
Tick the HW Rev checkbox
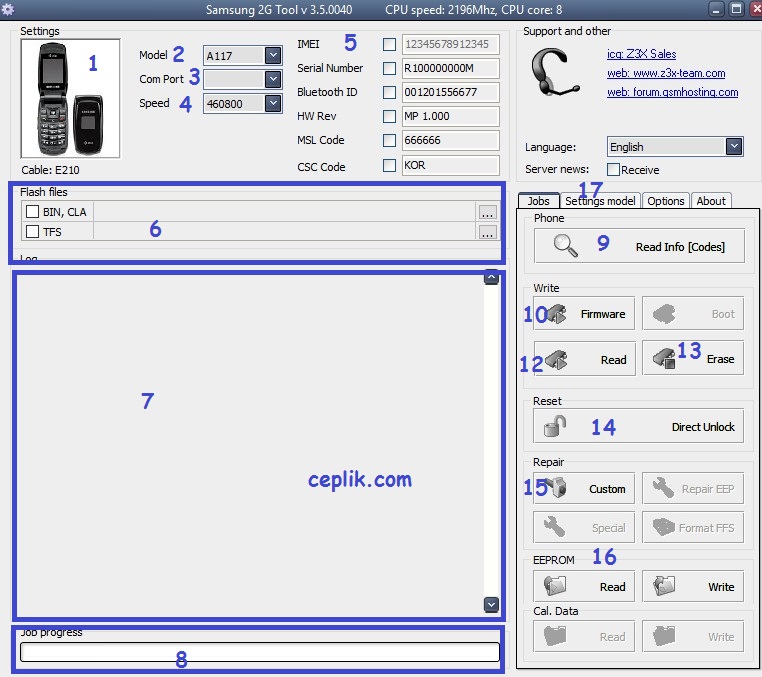[x=389, y=116]
